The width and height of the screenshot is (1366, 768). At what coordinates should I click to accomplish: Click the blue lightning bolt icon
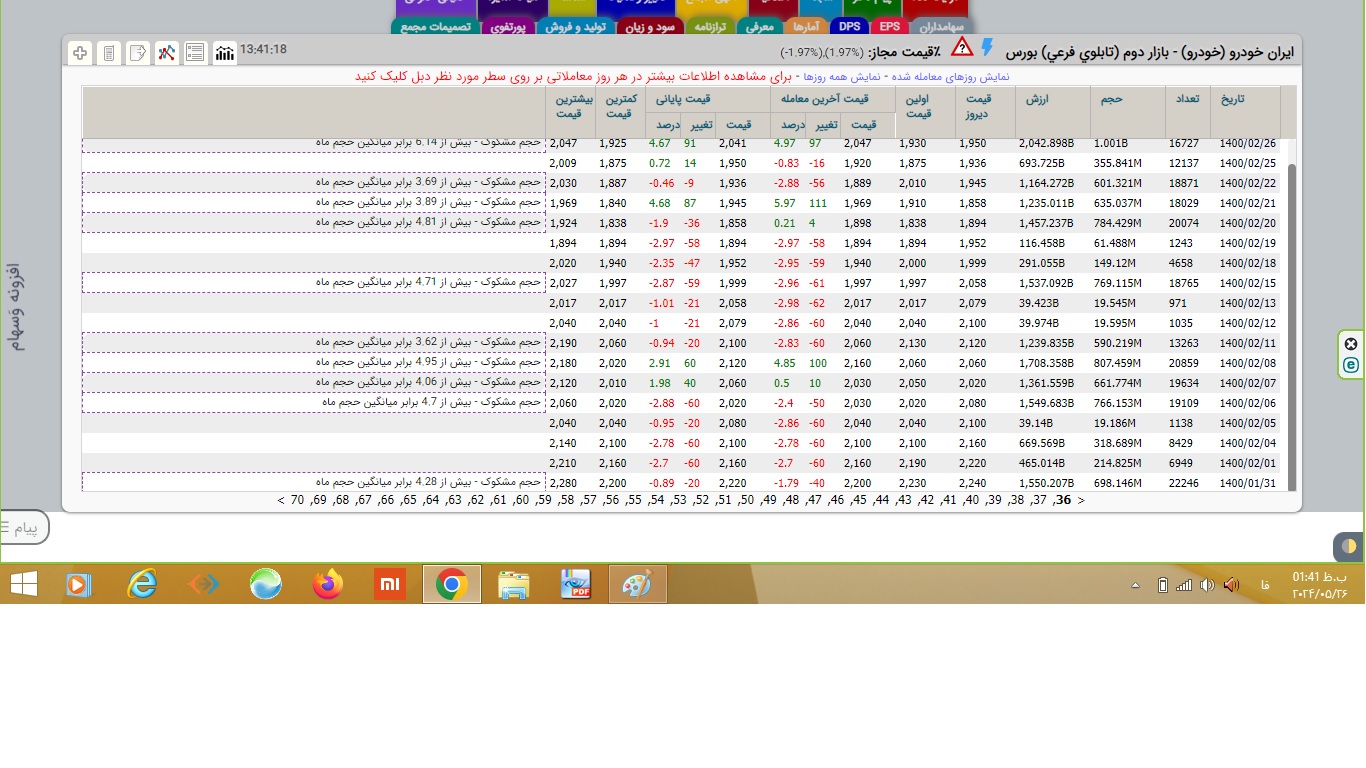[987, 48]
